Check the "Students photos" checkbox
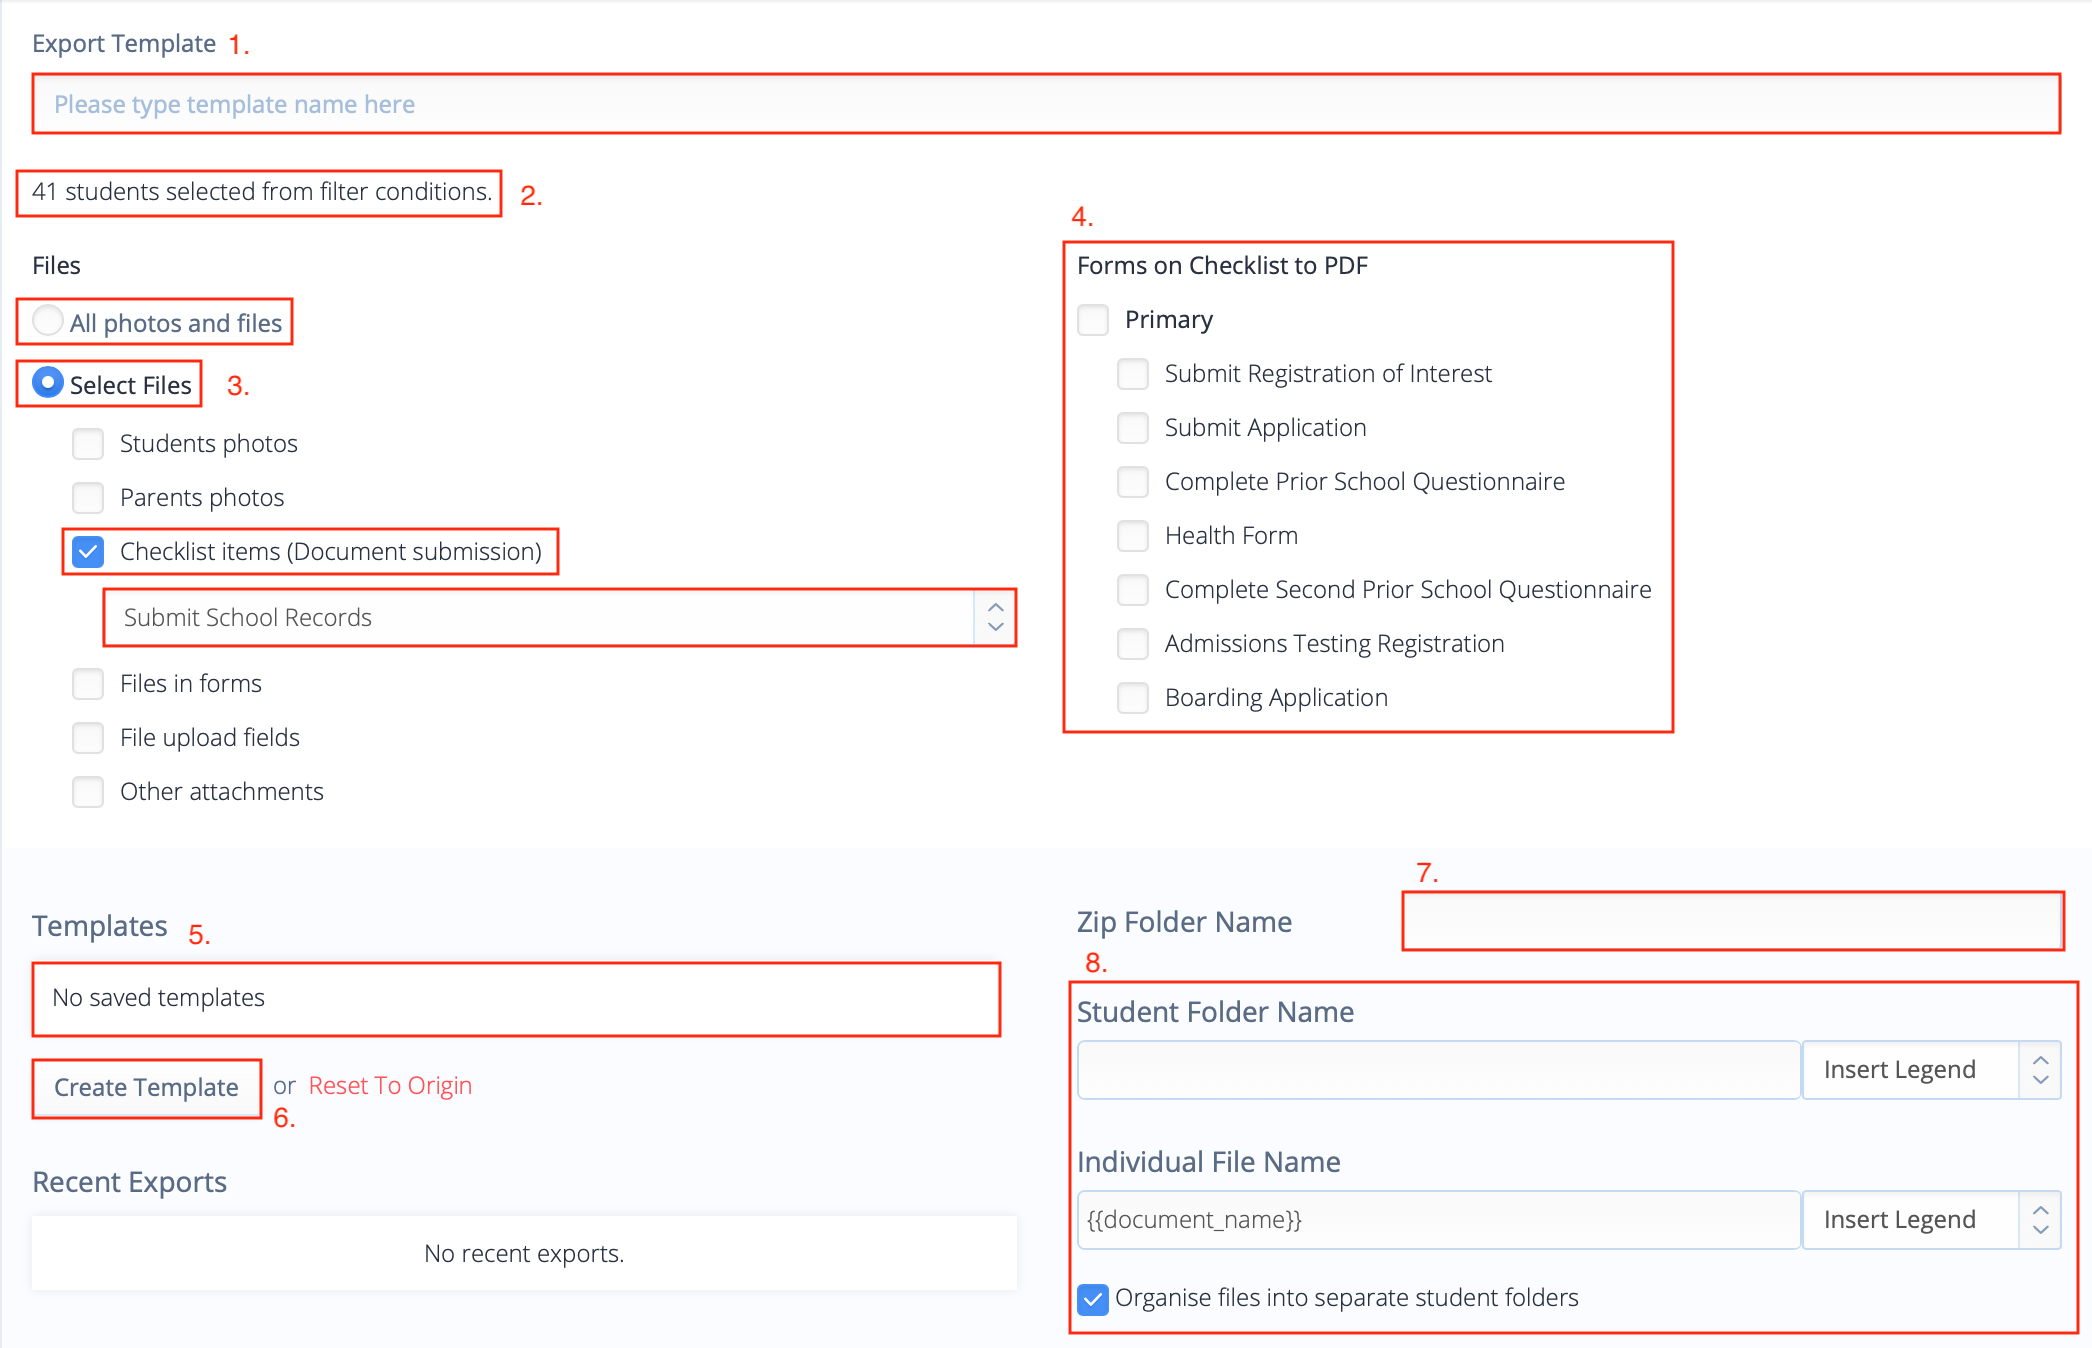The width and height of the screenshot is (2092, 1348). 88,443
